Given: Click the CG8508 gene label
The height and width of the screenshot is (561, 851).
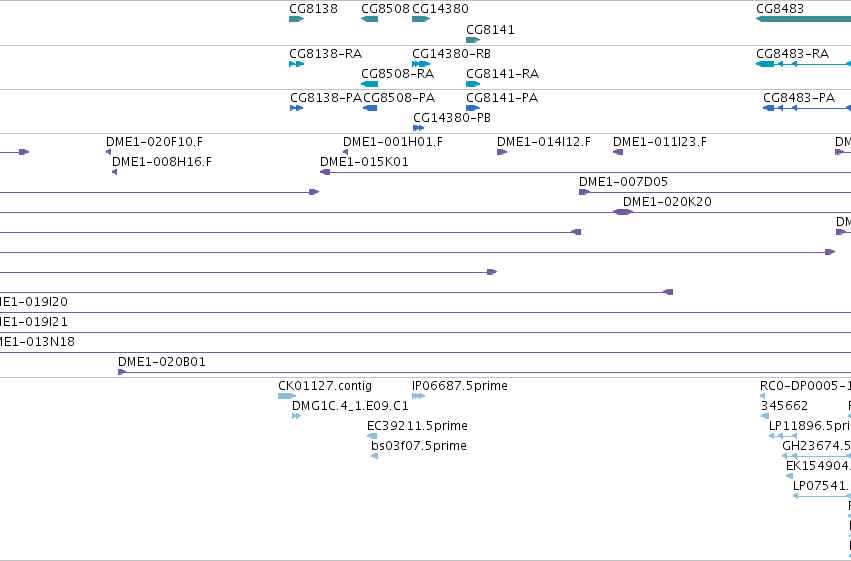Looking at the screenshot, I should [x=385, y=9].
